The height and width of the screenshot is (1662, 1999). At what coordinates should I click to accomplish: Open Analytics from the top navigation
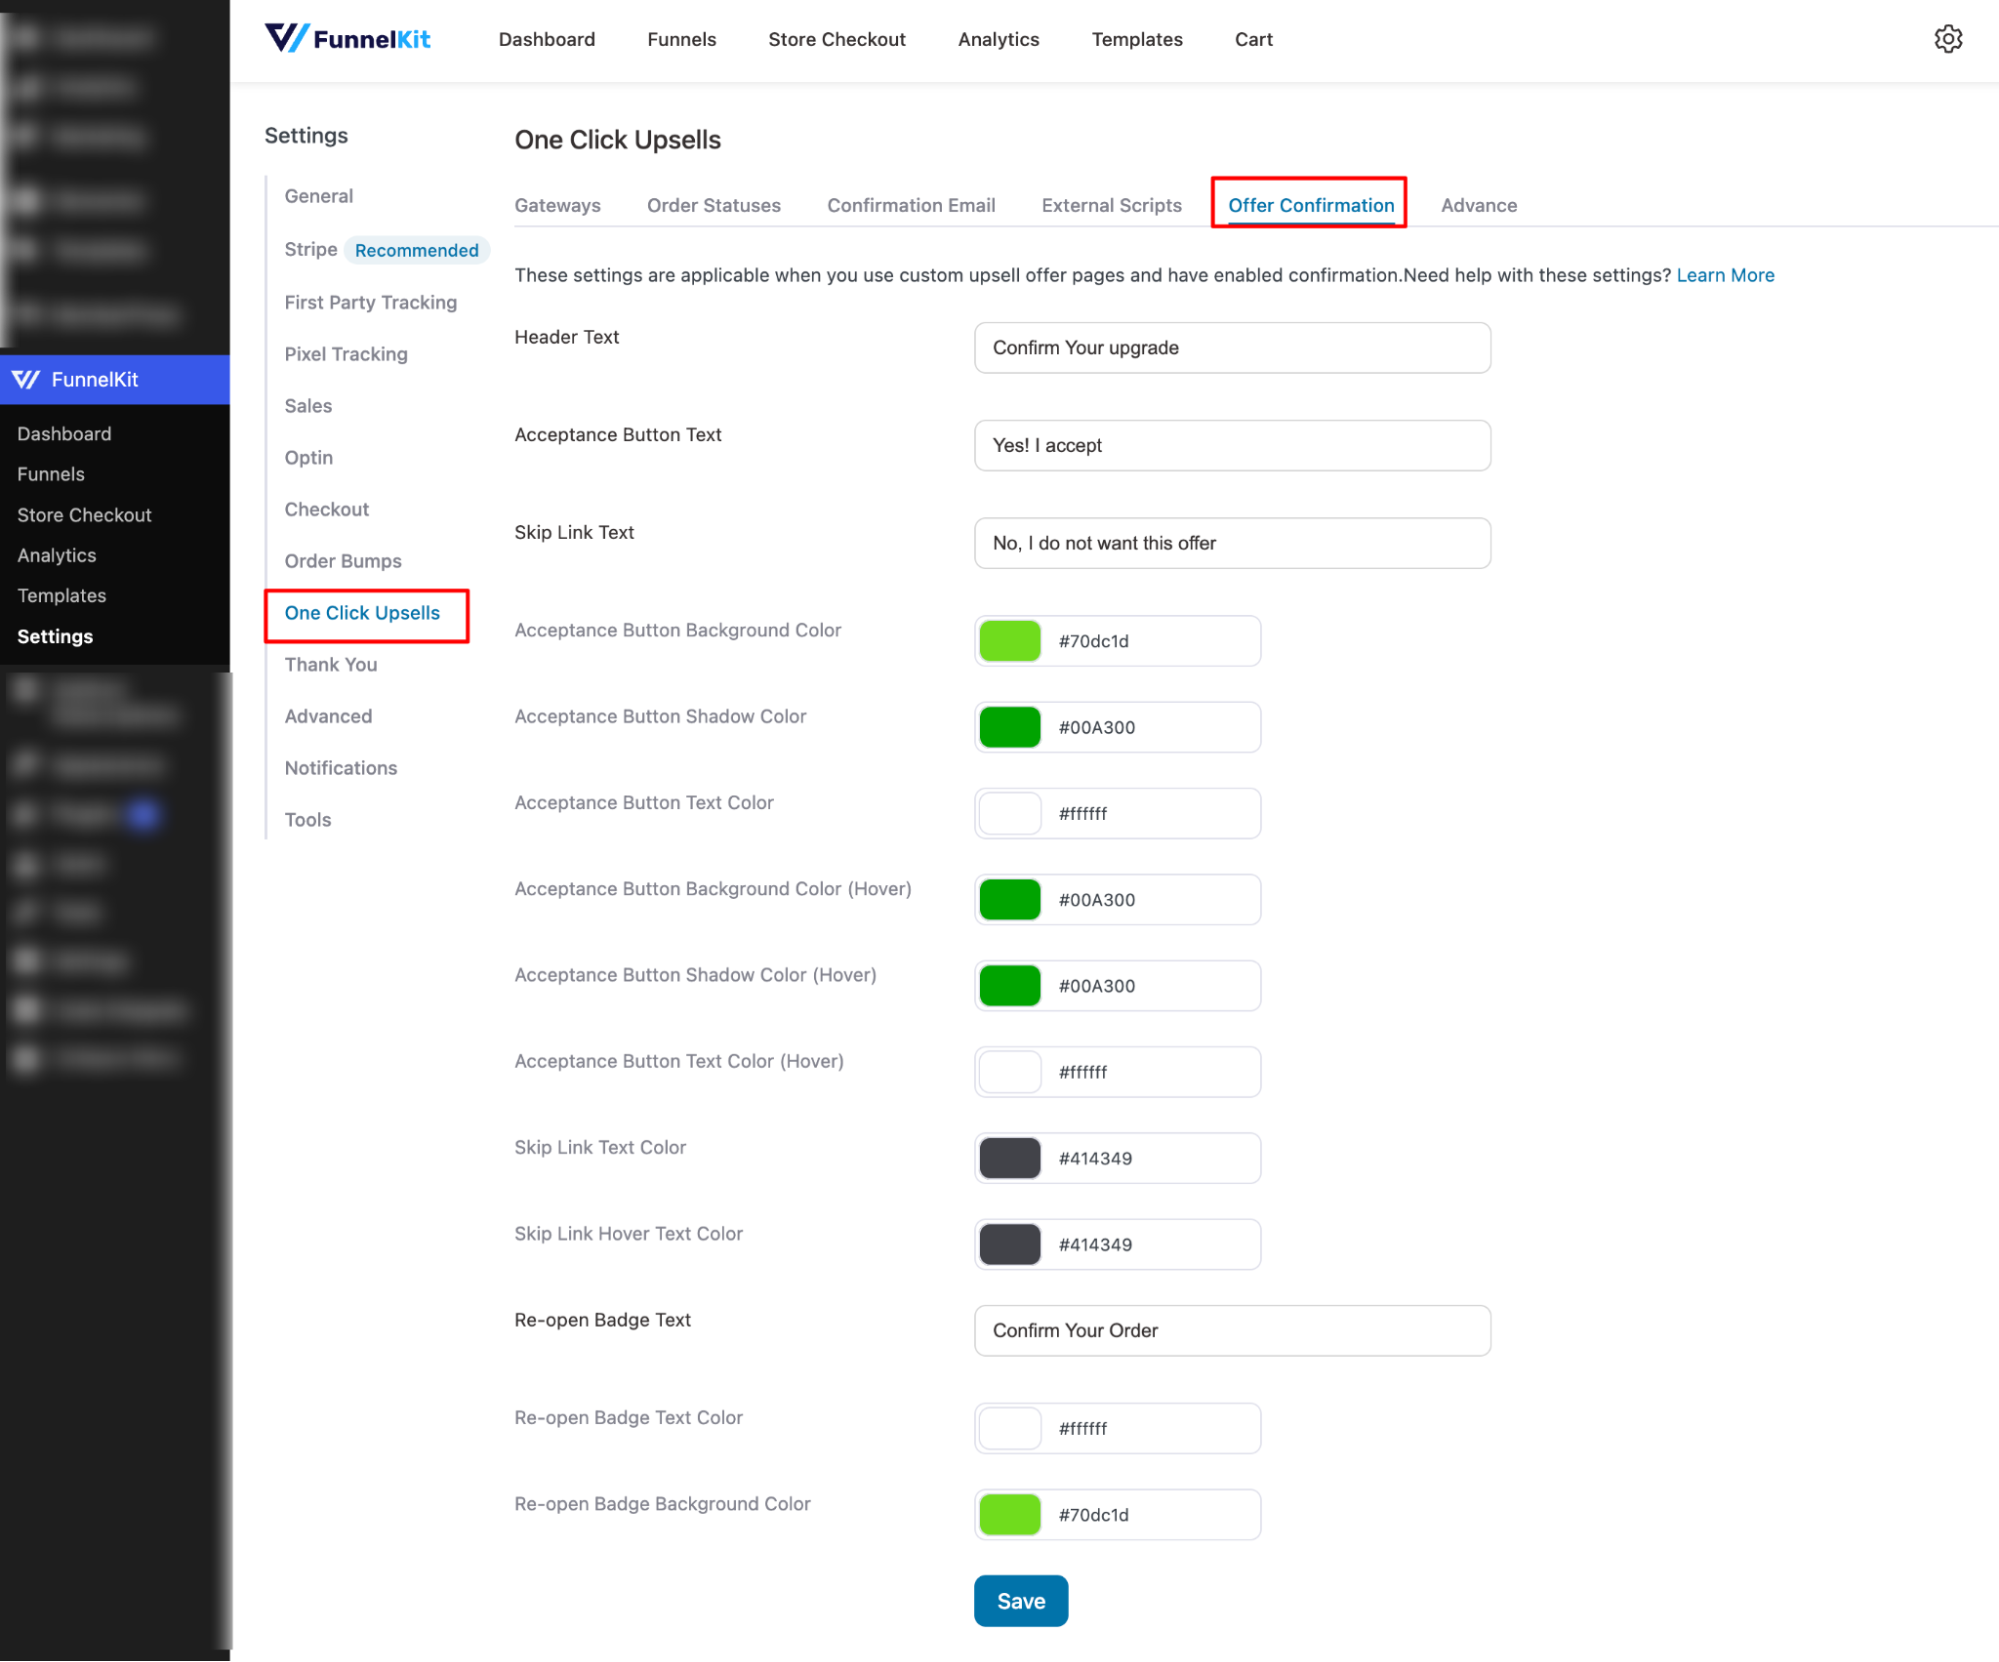pos(997,39)
